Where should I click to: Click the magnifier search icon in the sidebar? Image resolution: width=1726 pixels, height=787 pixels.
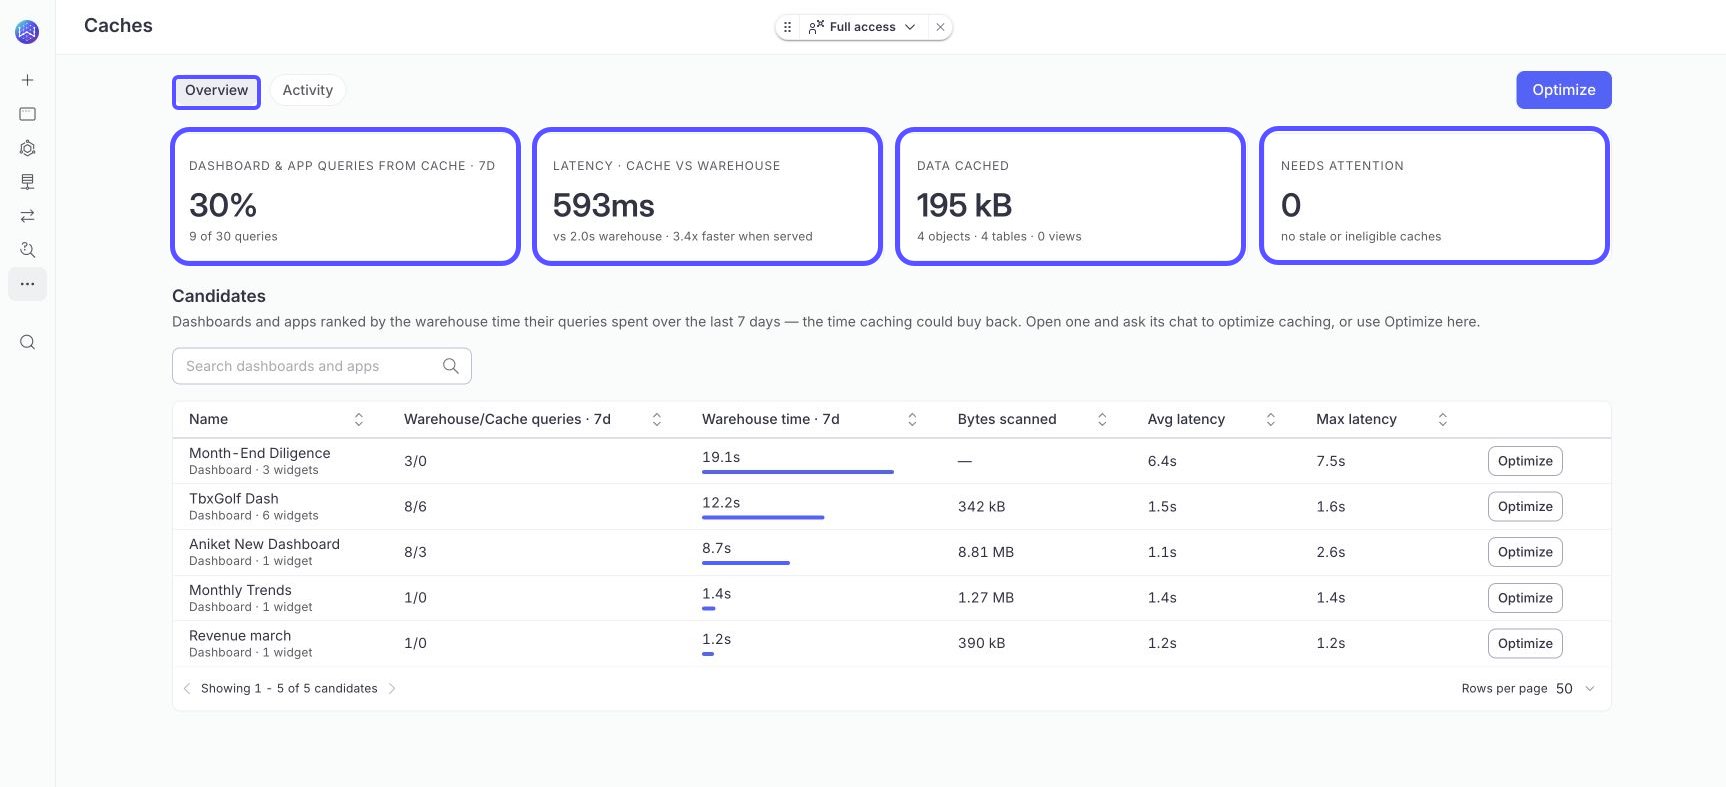(27, 342)
